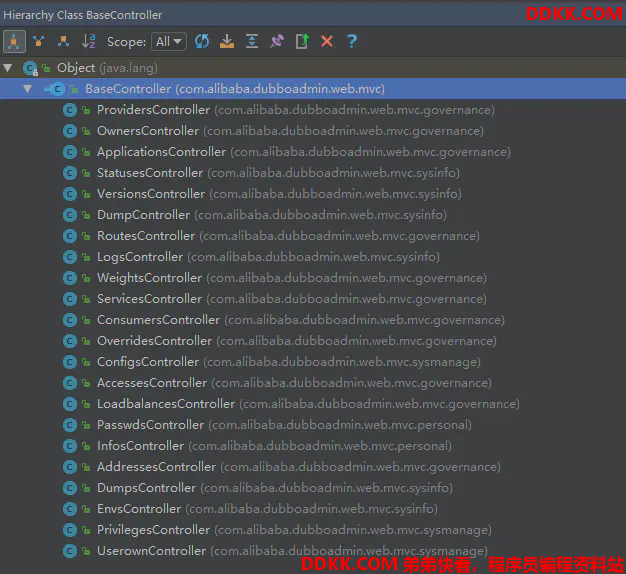The image size is (626, 574).
Task: Click the class icon next to AccessesController
Action: point(70,383)
